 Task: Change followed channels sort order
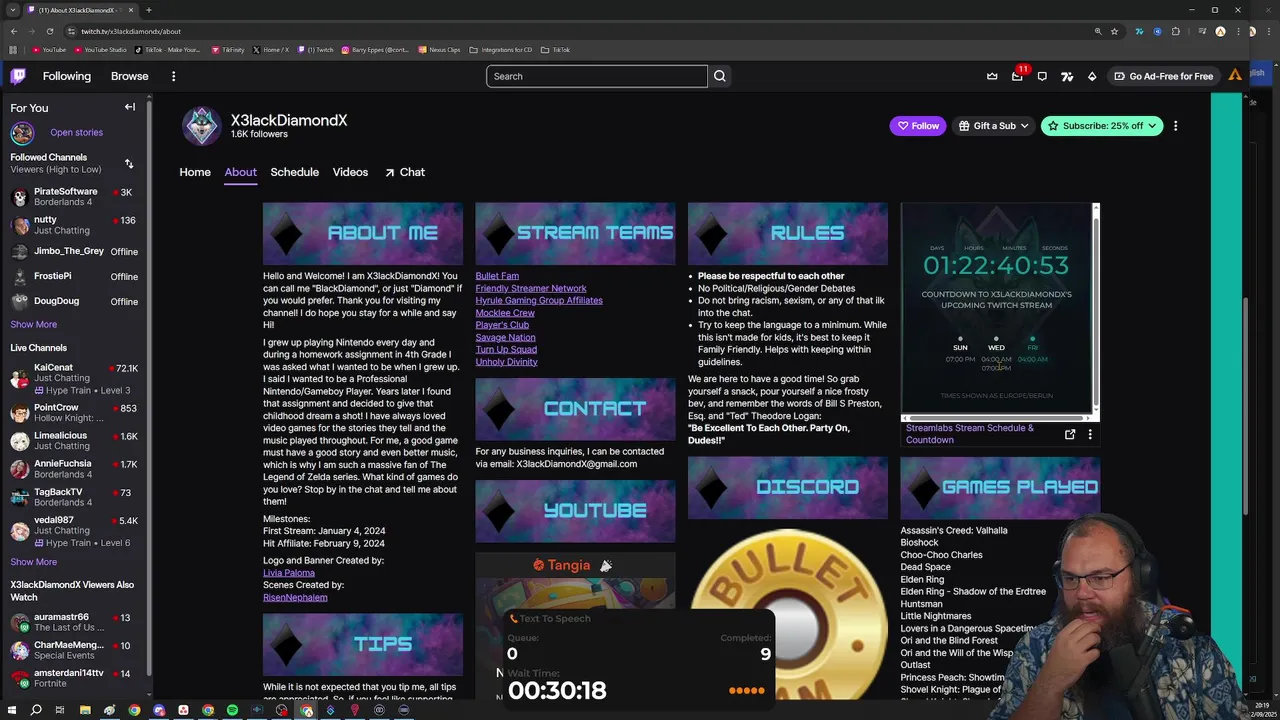(x=128, y=163)
